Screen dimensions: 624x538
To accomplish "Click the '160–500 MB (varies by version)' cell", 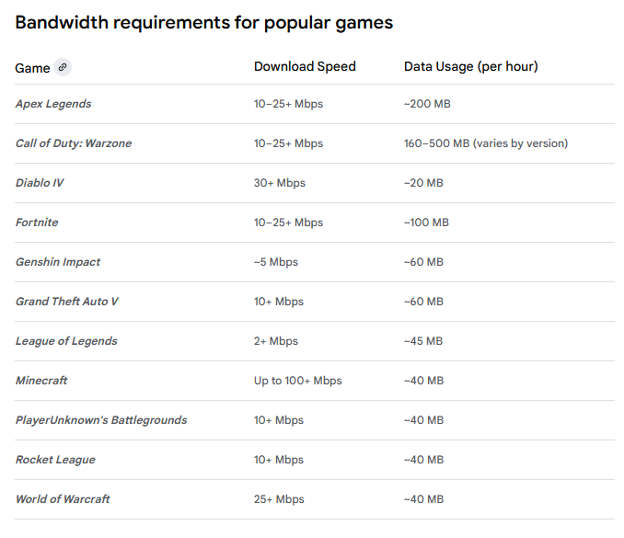I will point(485,143).
